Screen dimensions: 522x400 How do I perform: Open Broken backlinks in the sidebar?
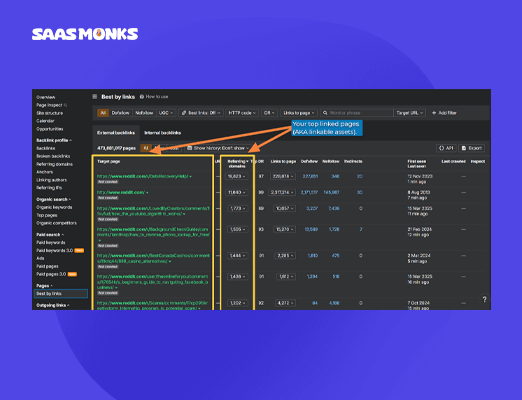pos(53,156)
